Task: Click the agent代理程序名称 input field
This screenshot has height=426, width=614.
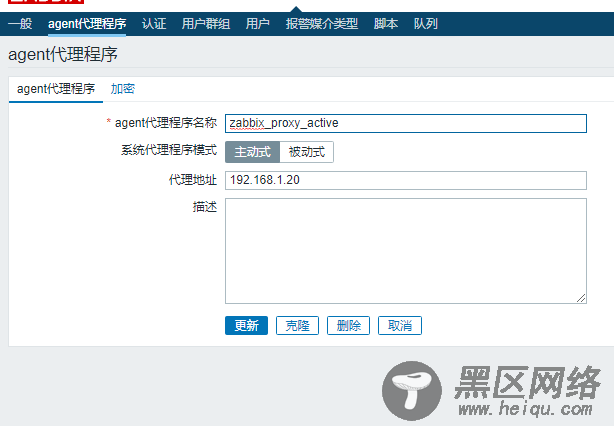Action: pyautogui.click(x=406, y=123)
